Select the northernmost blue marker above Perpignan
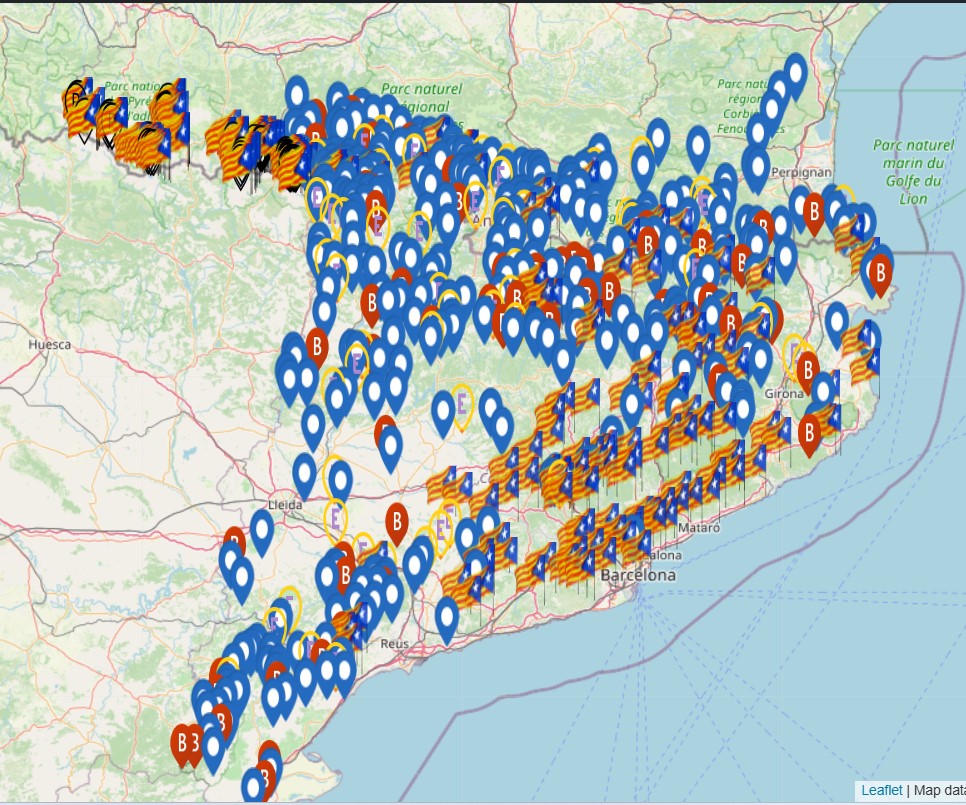 point(796,72)
